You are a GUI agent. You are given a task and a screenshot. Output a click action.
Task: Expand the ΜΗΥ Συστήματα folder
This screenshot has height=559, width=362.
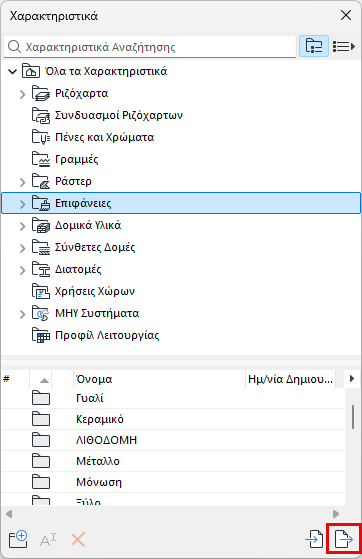click(22, 314)
